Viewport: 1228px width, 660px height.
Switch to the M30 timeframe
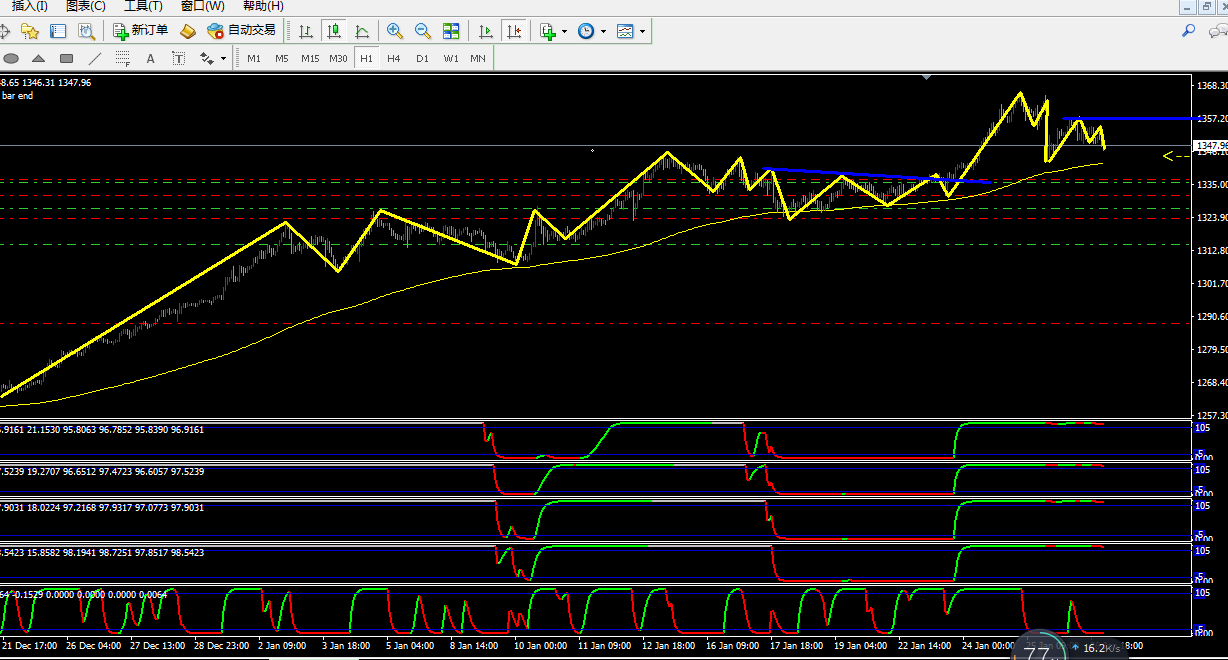(339, 58)
